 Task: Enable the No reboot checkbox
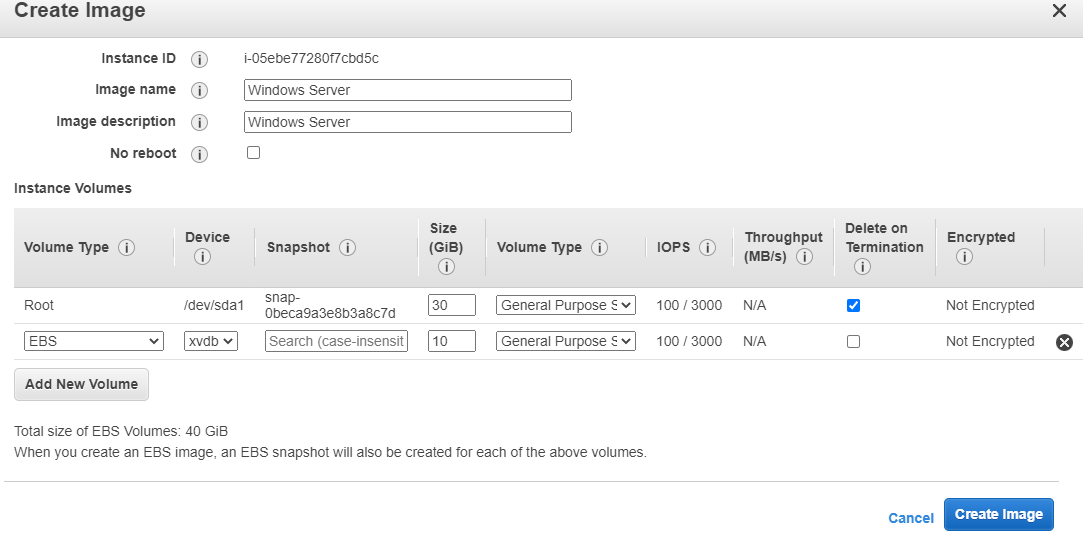[253, 153]
